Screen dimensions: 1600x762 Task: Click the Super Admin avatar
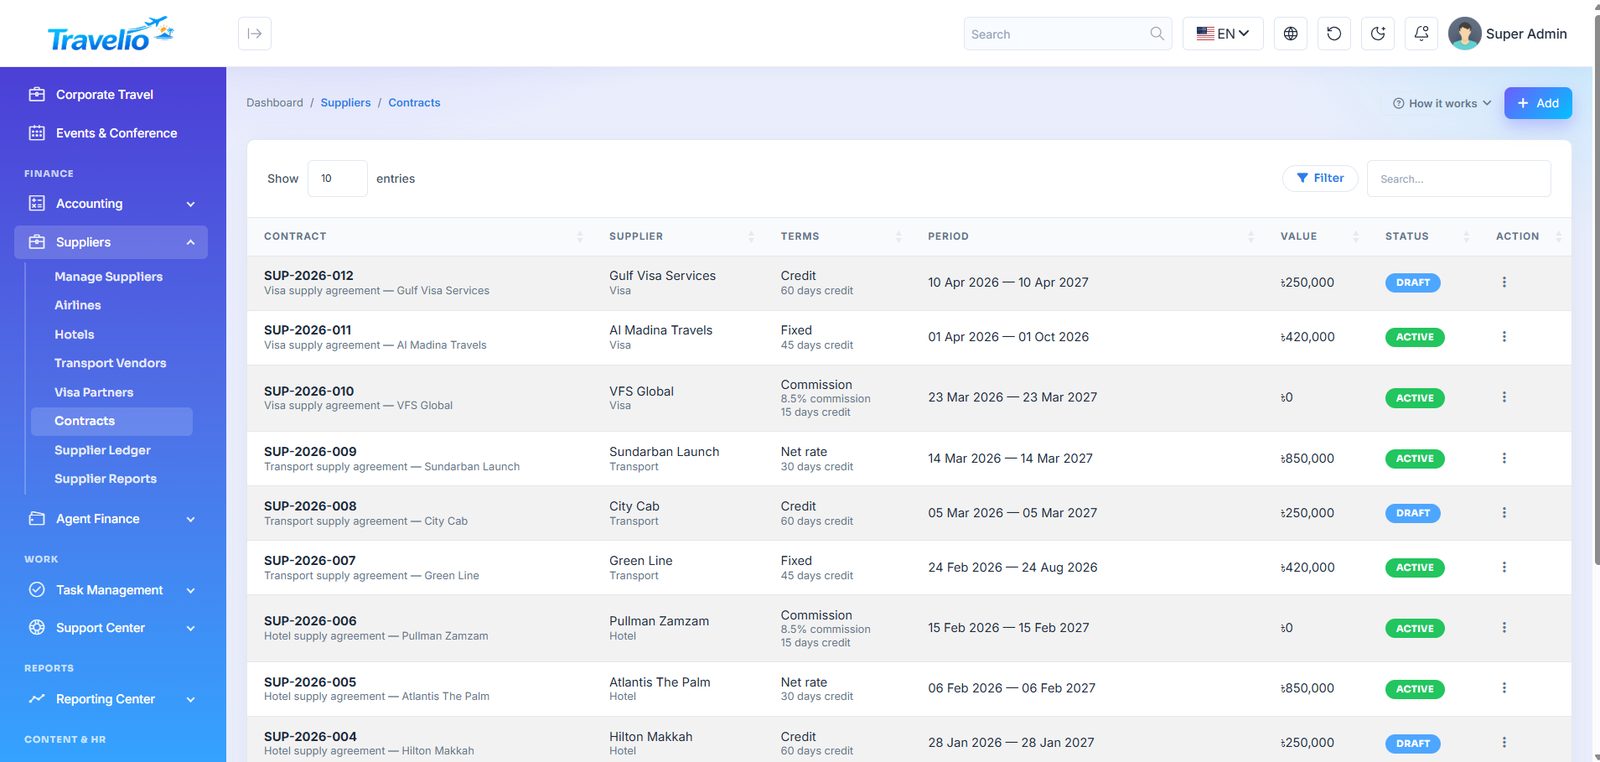pyautogui.click(x=1465, y=34)
